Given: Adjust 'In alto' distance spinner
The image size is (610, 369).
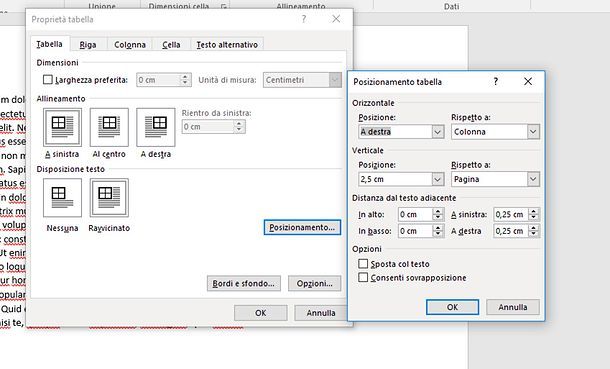Looking at the screenshot, I should 438,214.
